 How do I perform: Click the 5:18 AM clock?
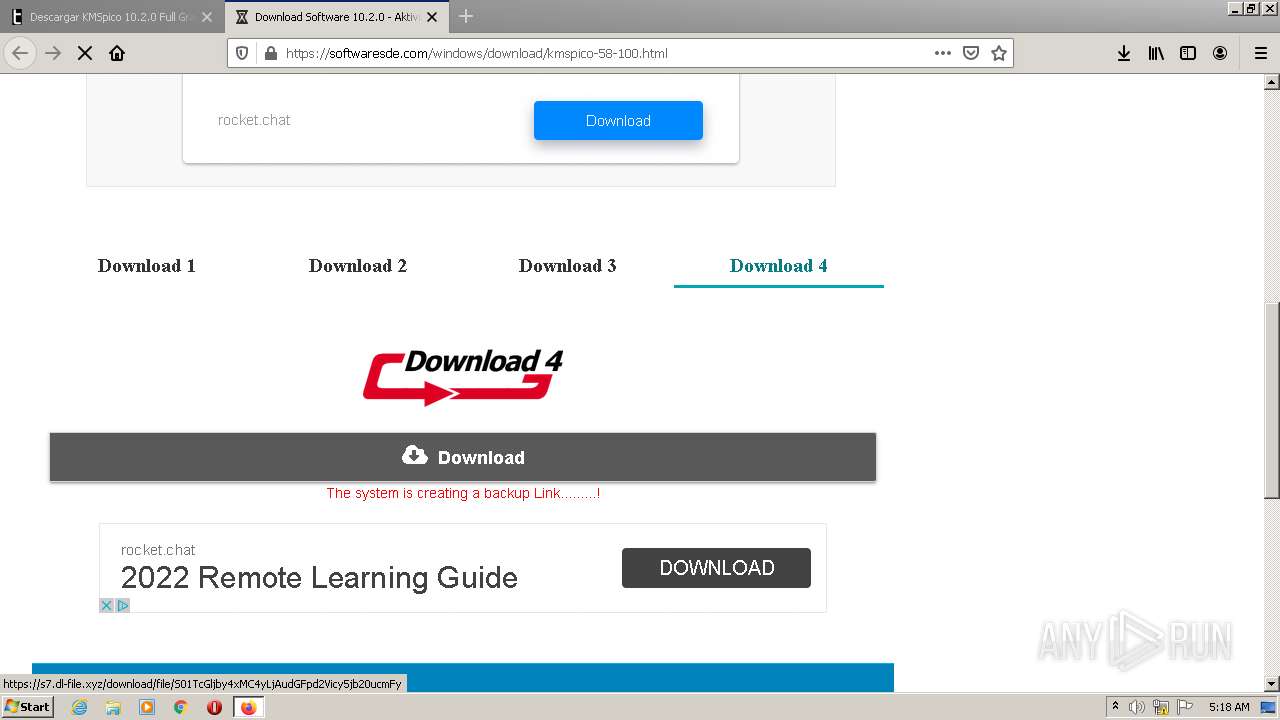click(x=1229, y=707)
